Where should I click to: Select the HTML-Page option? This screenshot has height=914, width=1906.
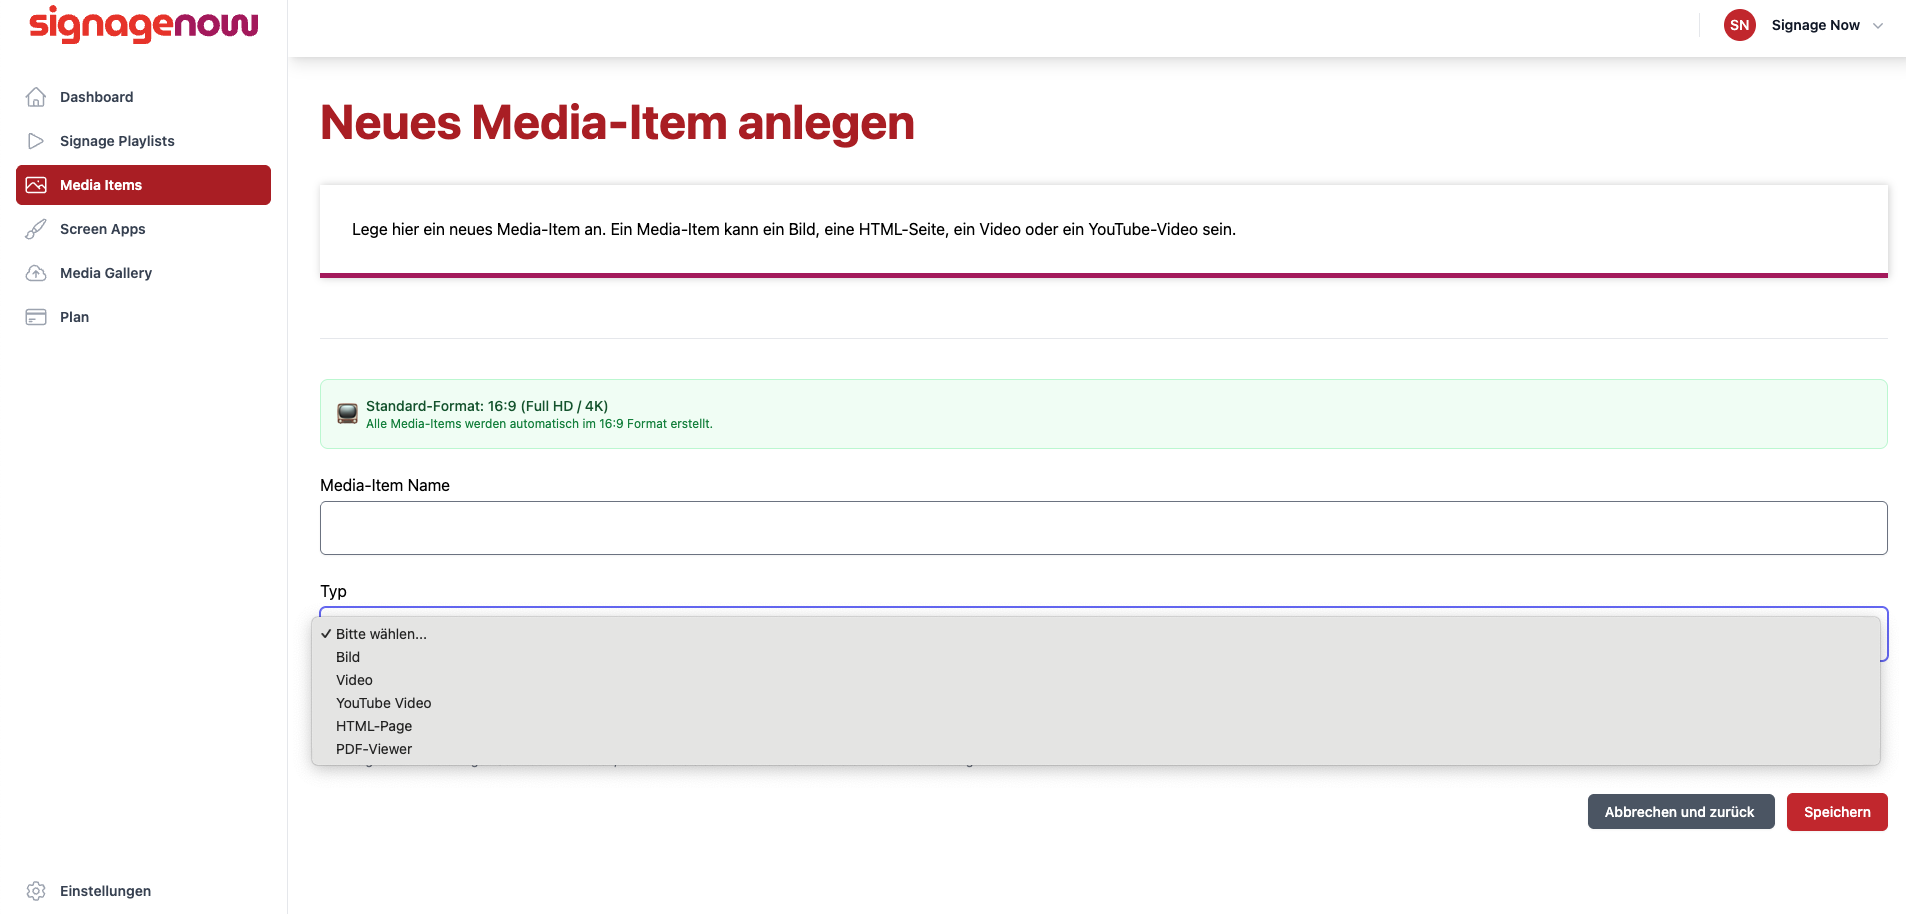click(x=1096, y=726)
